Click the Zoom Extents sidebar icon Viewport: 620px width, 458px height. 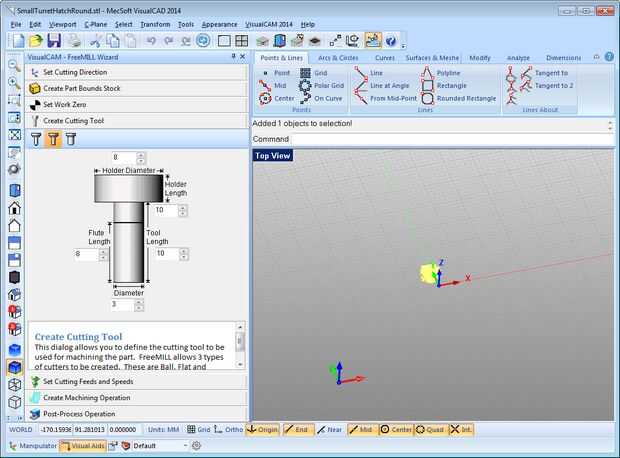[x=14, y=134]
